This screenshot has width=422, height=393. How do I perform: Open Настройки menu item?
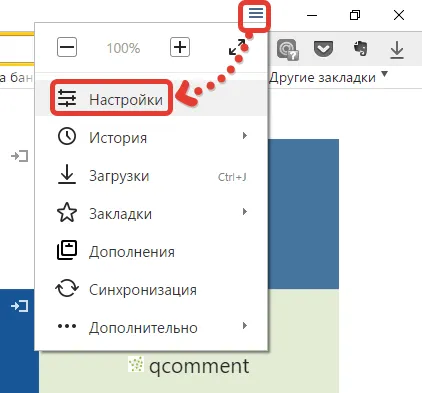click(152, 99)
